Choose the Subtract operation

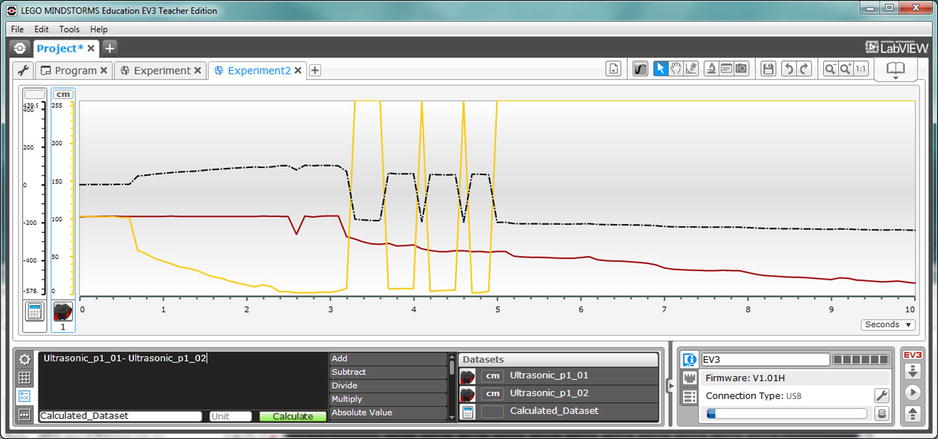tap(388, 372)
